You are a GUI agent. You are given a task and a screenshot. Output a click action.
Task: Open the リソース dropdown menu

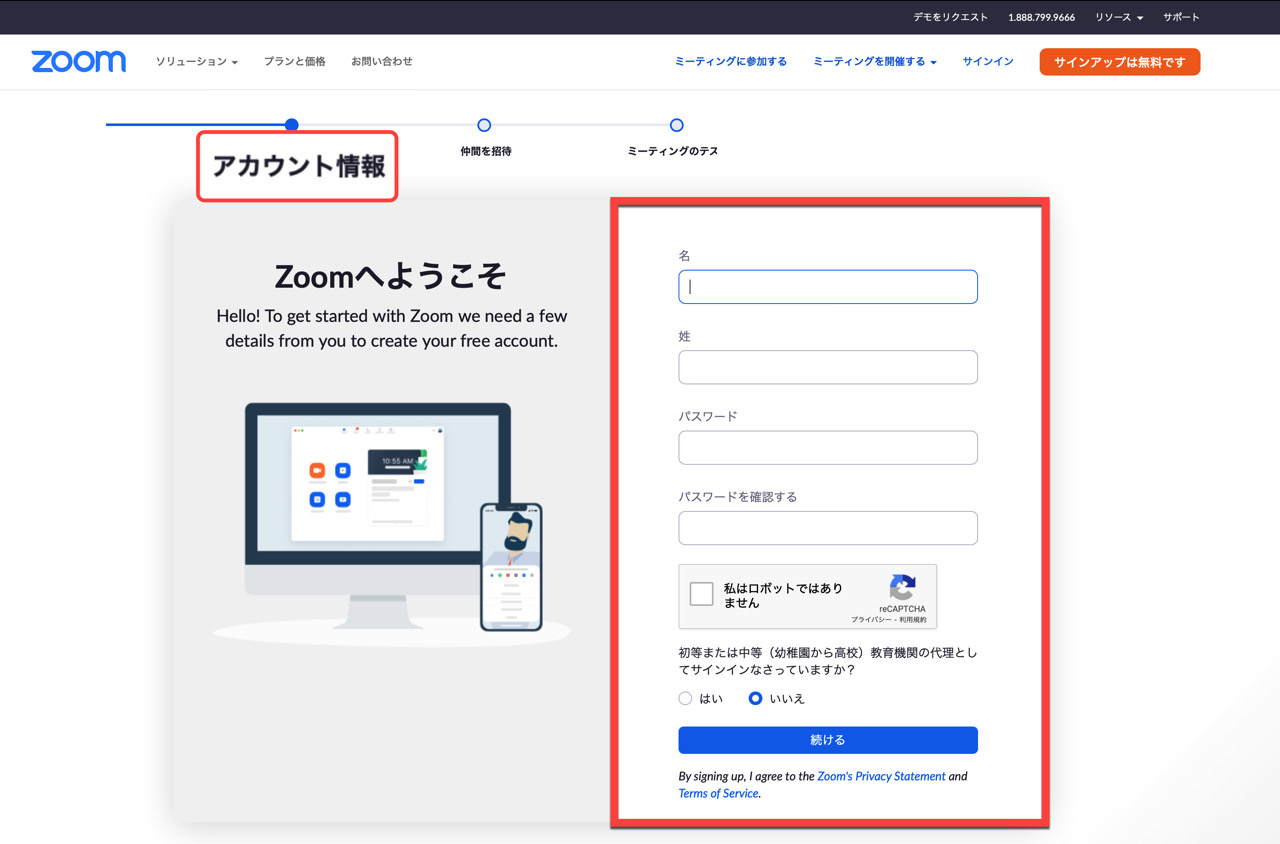coord(1119,17)
